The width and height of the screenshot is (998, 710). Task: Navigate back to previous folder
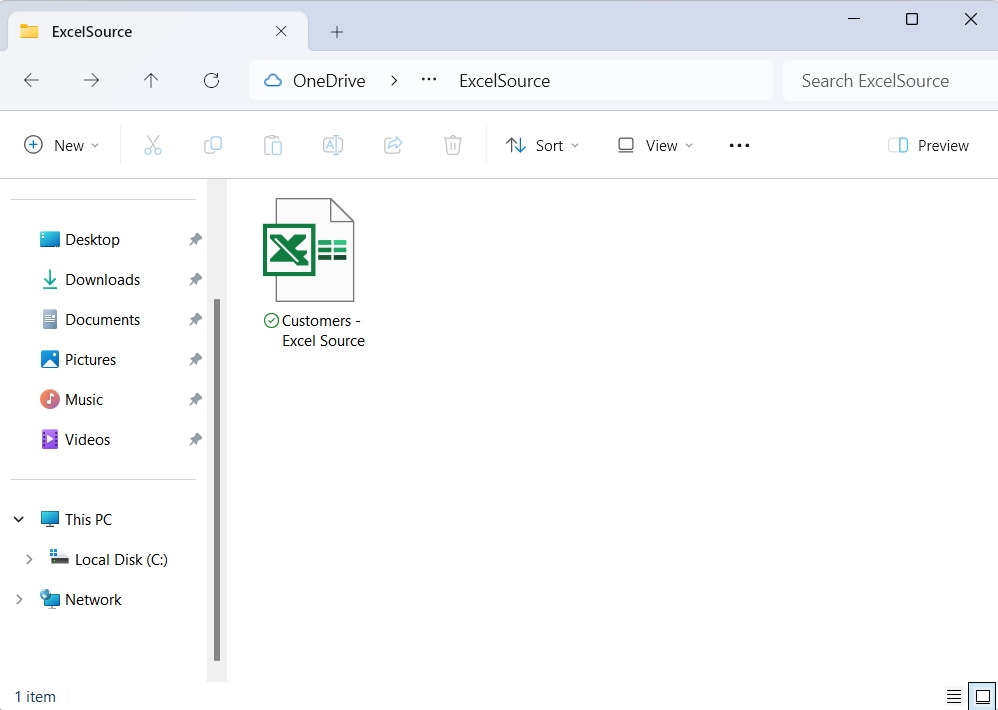(x=31, y=81)
